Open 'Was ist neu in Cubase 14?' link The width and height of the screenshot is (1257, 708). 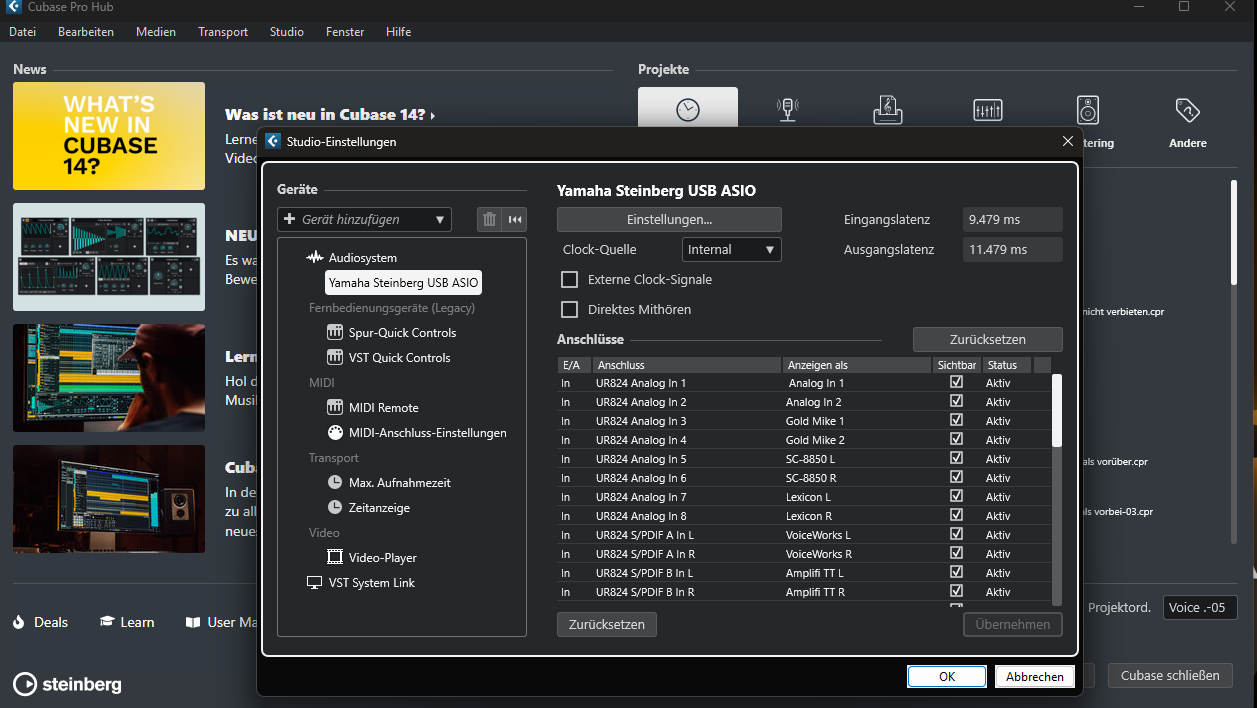click(330, 115)
